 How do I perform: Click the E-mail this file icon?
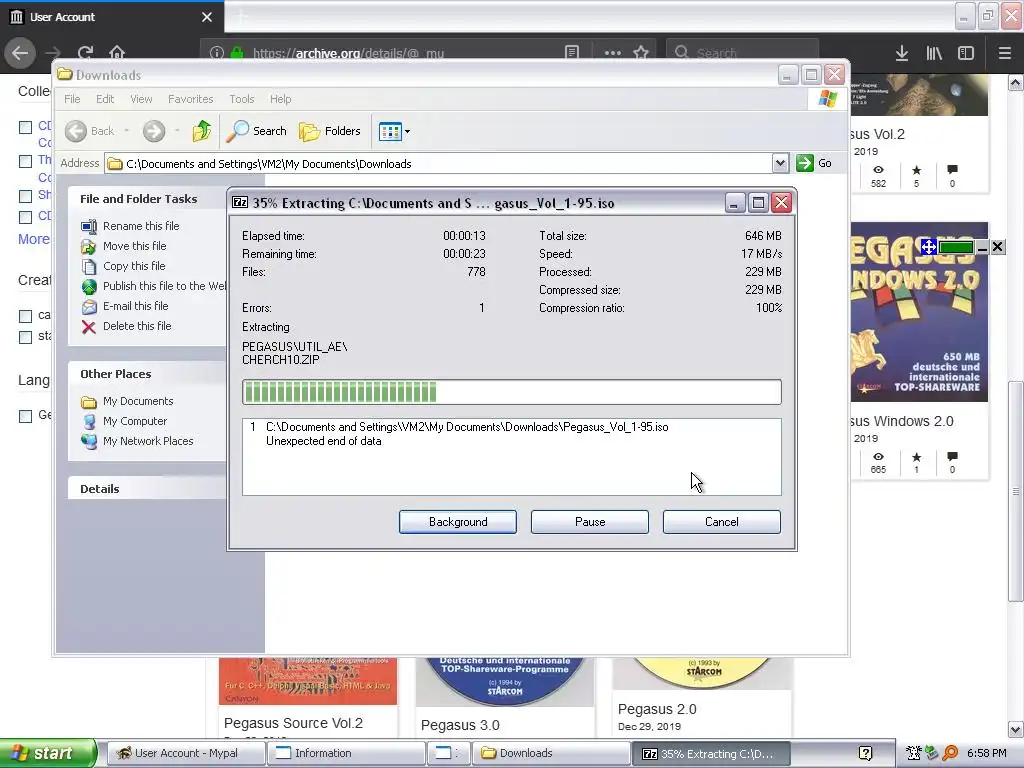tap(89, 306)
